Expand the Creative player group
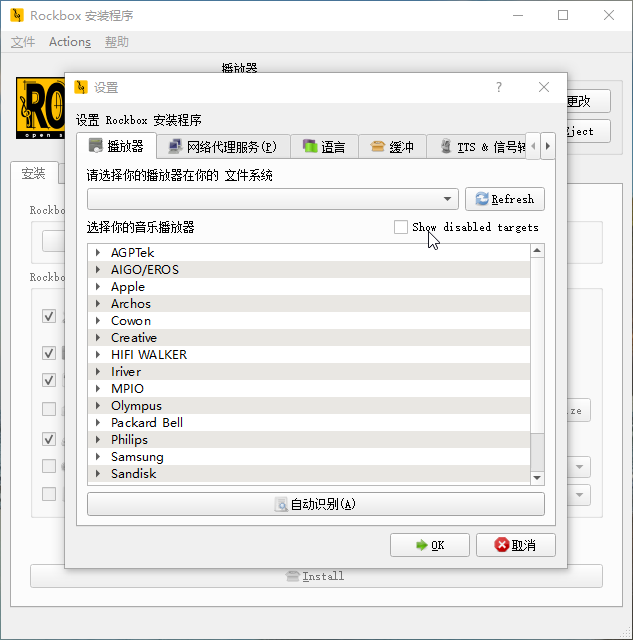The width and height of the screenshot is (633, 640). click(x=98, y=338)
